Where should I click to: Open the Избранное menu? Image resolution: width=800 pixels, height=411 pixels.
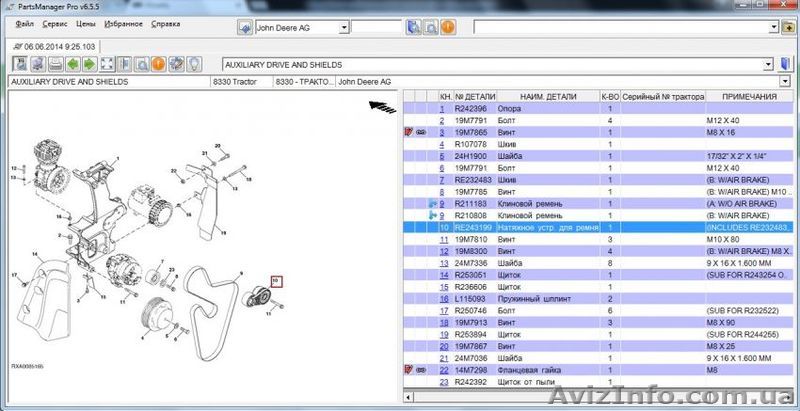coord(124,22)
